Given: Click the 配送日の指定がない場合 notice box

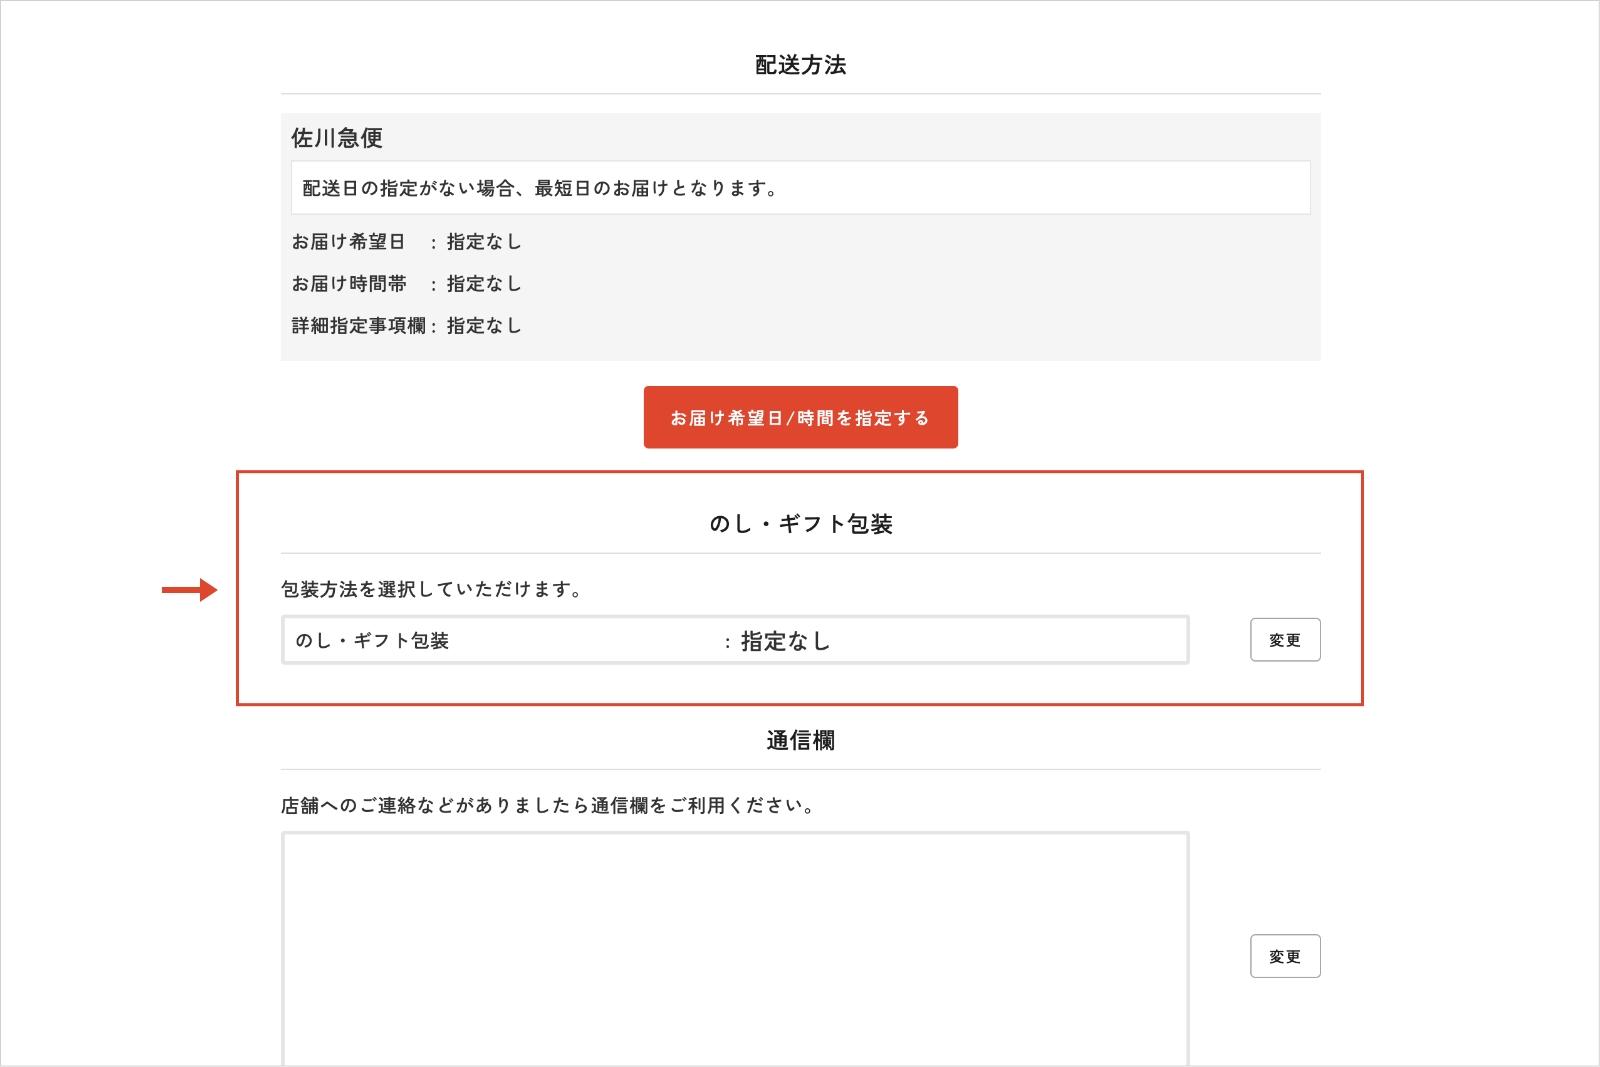Looking at the screenshot, I should click(x=800, y=188).
